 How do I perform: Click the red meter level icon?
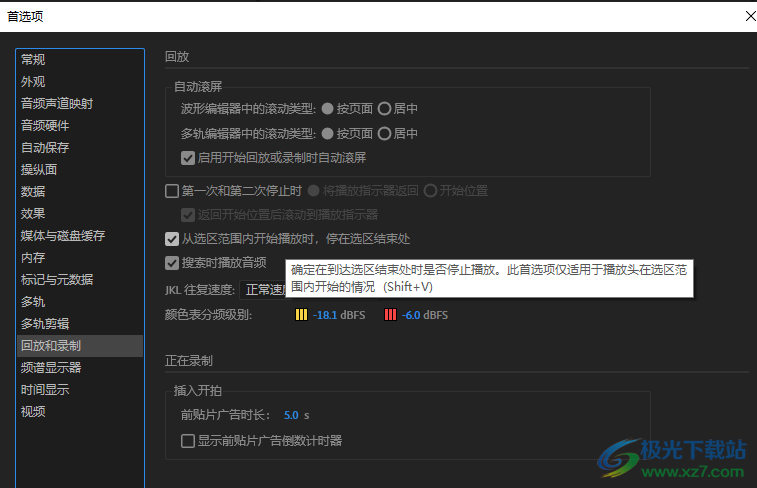[x=390, y=315]
